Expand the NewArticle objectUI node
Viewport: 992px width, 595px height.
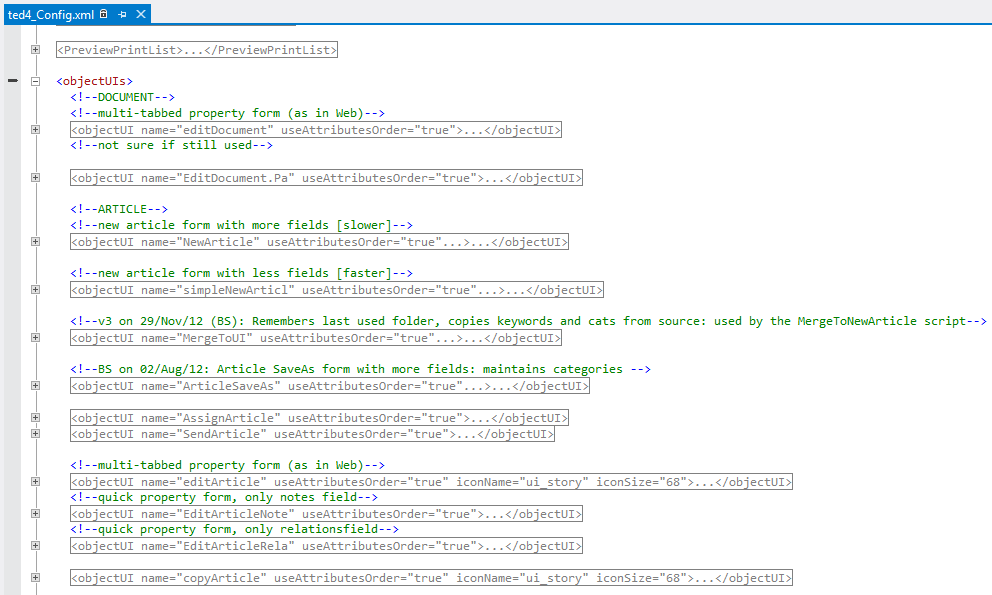pyautogui.click(x=35, y=241)
